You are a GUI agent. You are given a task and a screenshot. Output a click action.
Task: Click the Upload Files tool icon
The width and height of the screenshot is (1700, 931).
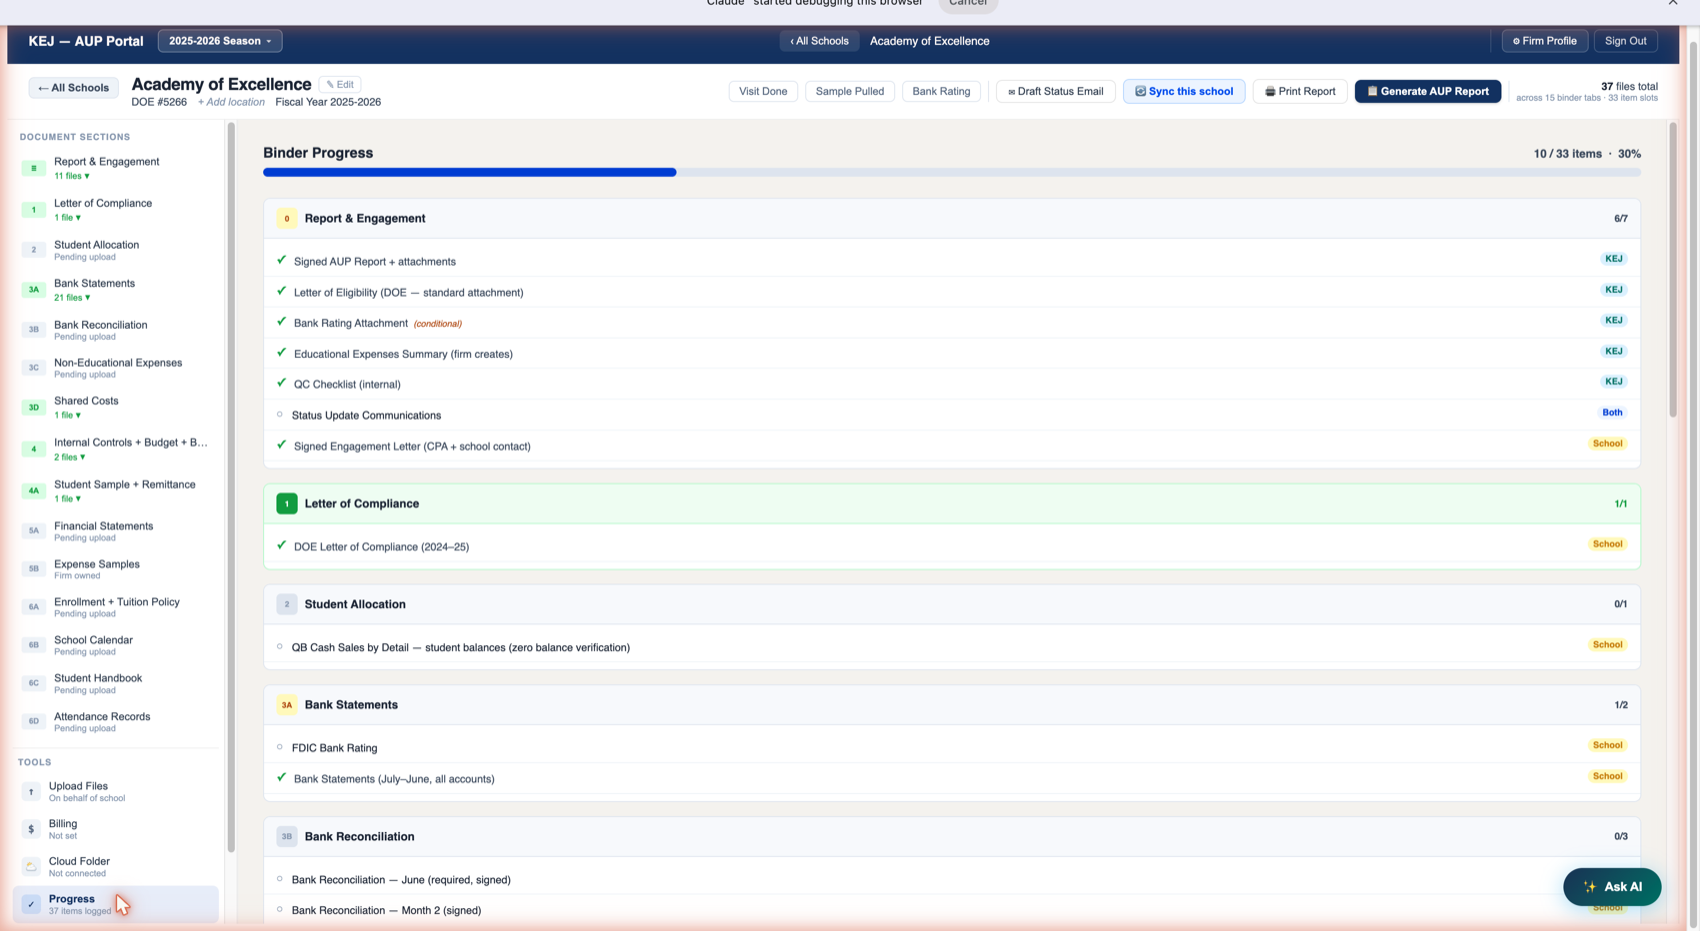coord(31,792)
